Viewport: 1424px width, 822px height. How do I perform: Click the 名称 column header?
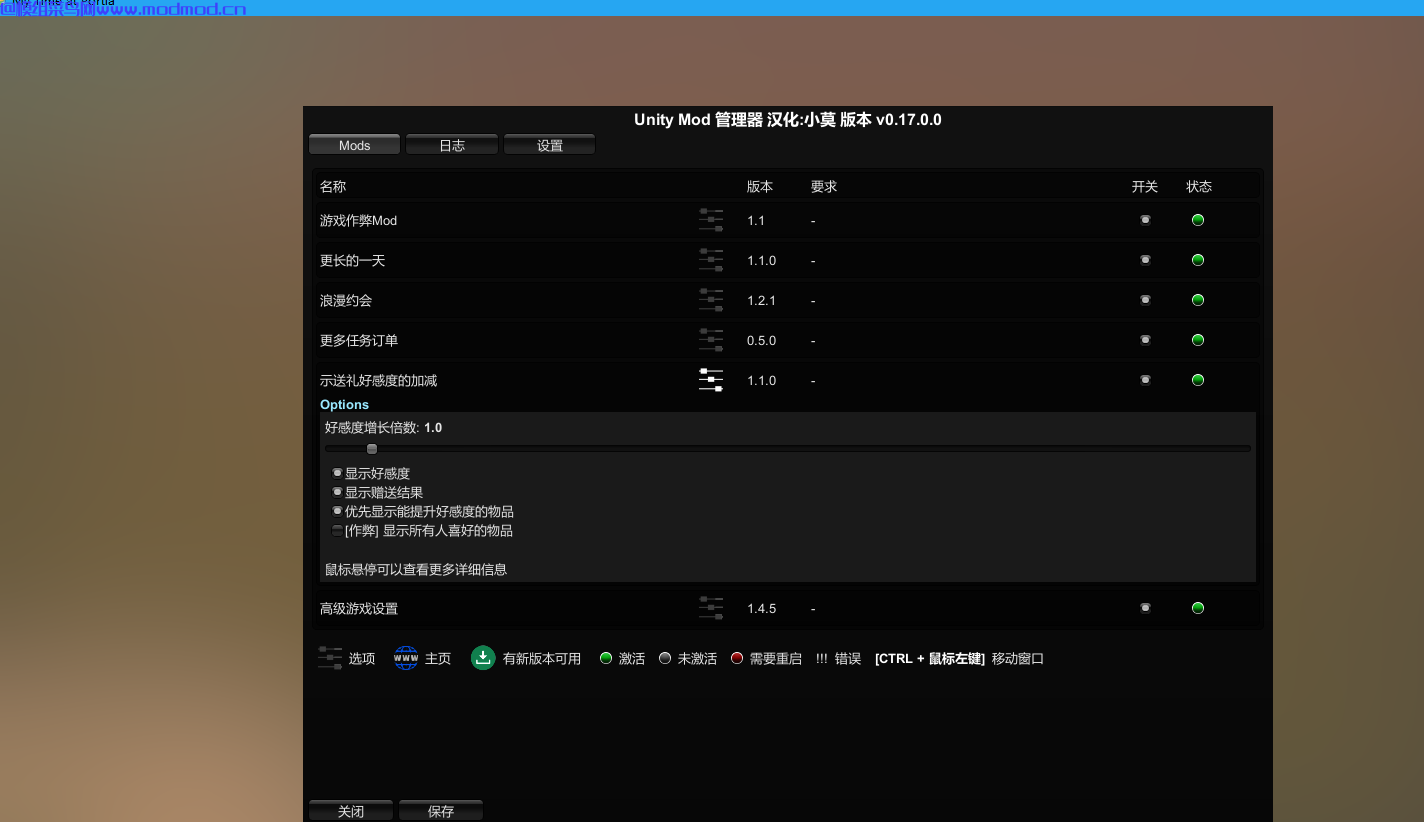click(331, 186)
